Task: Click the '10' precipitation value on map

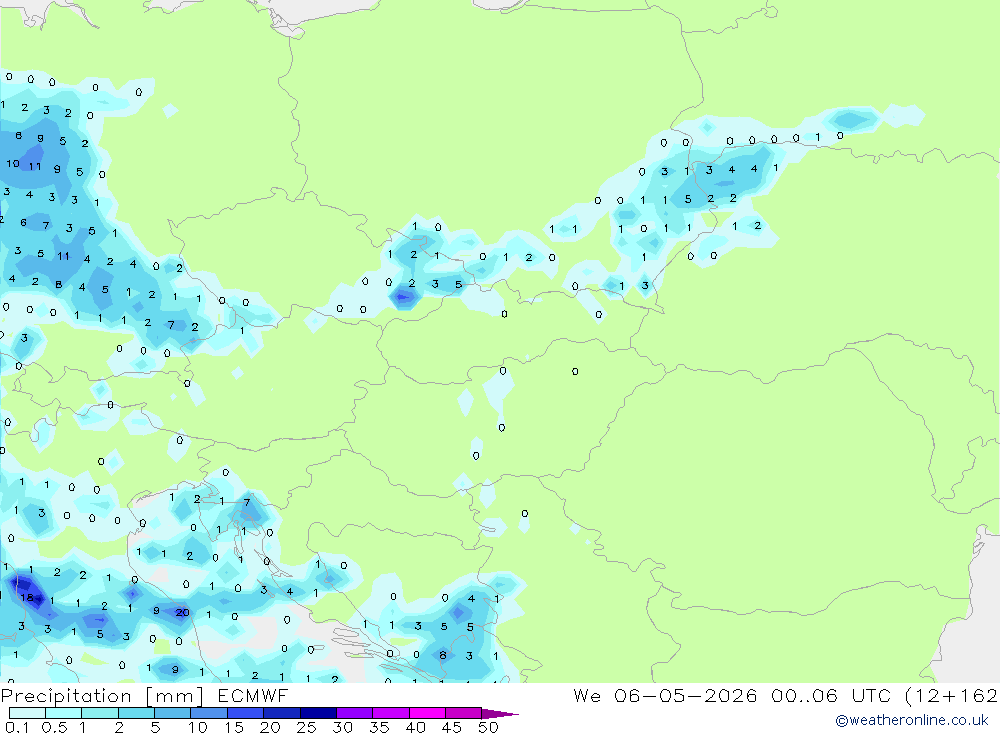Action: coord(13,164)
